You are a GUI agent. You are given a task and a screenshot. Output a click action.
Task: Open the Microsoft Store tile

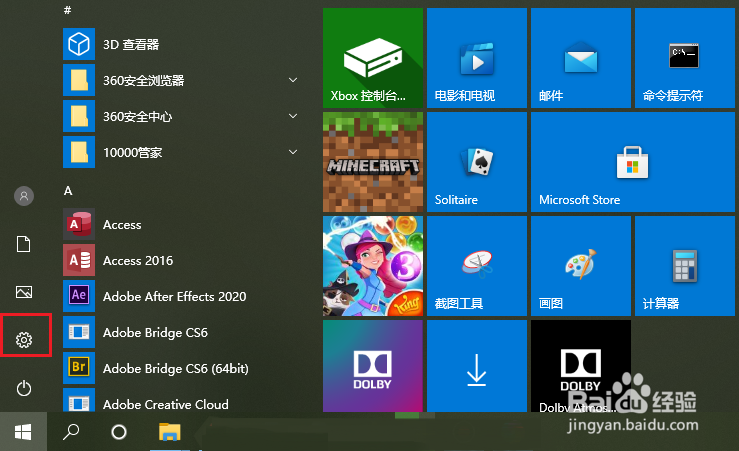(x=633, y=162)
